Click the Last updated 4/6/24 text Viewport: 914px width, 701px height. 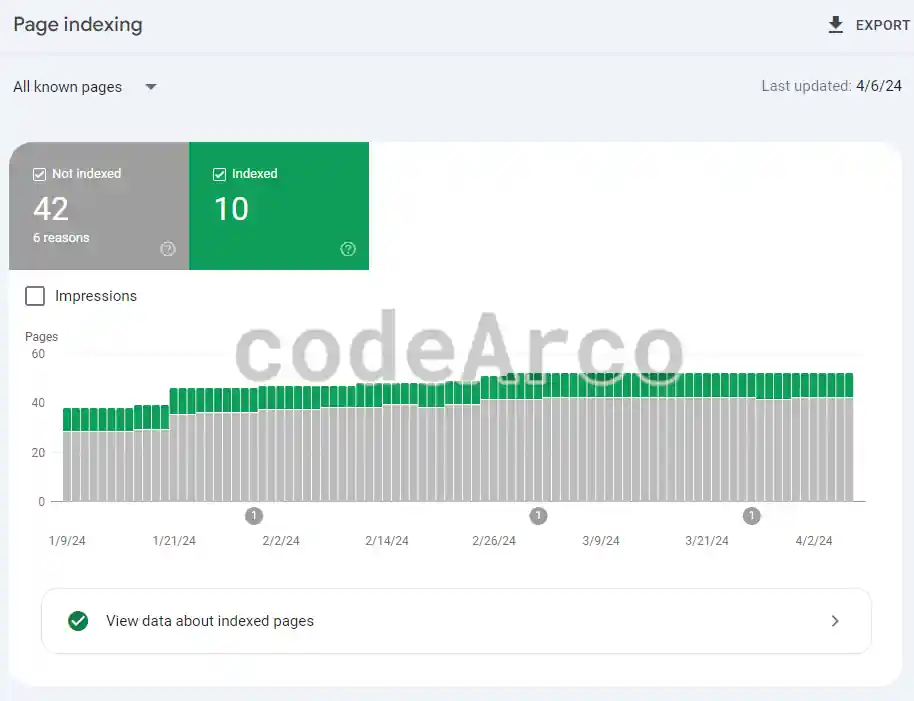[x=831, y=86]
